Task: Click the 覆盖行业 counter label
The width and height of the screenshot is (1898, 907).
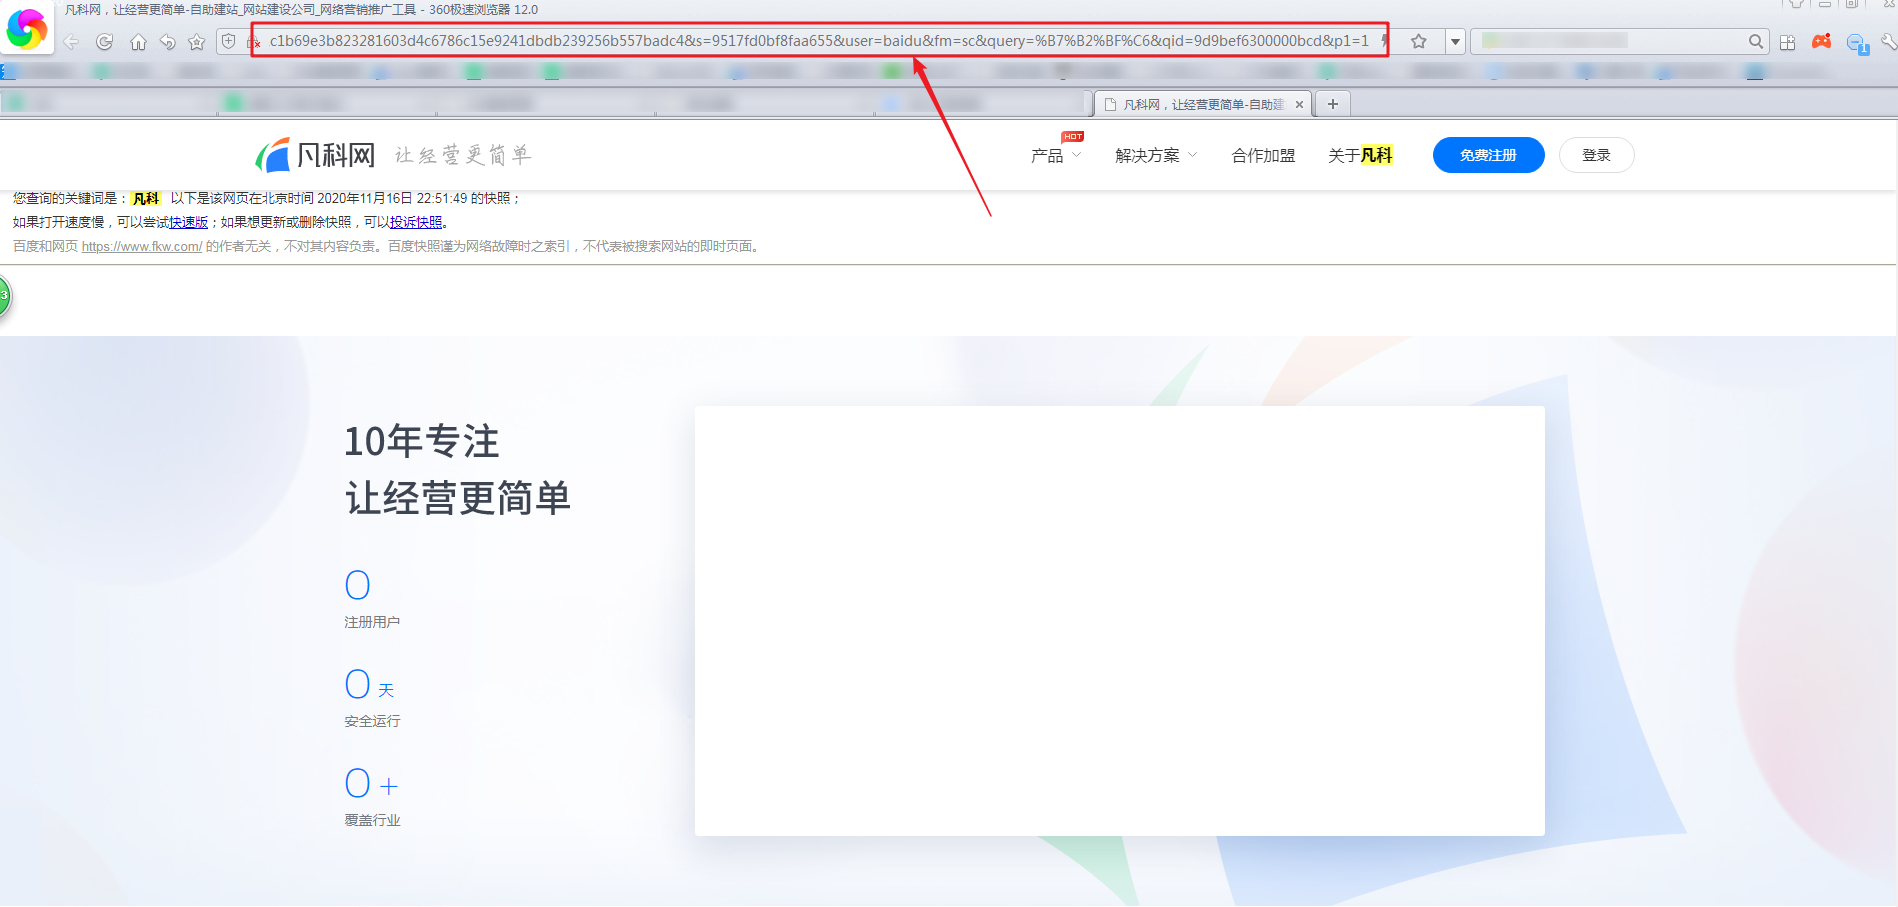Action: point(372,820)
